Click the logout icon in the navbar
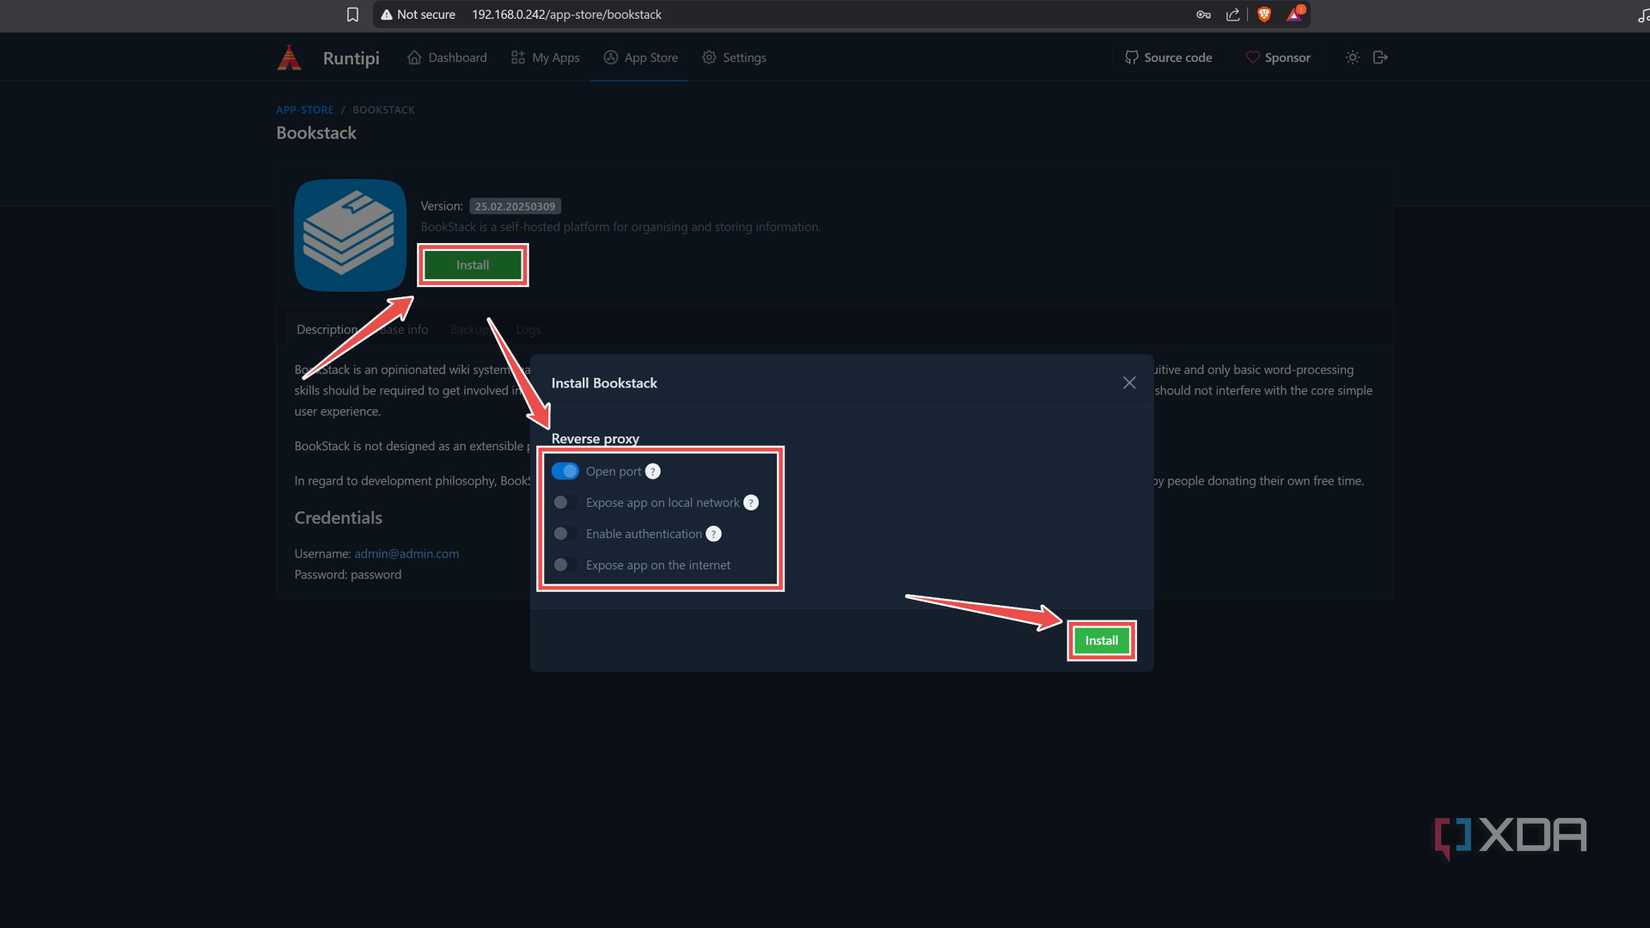 coord(1381,57)
